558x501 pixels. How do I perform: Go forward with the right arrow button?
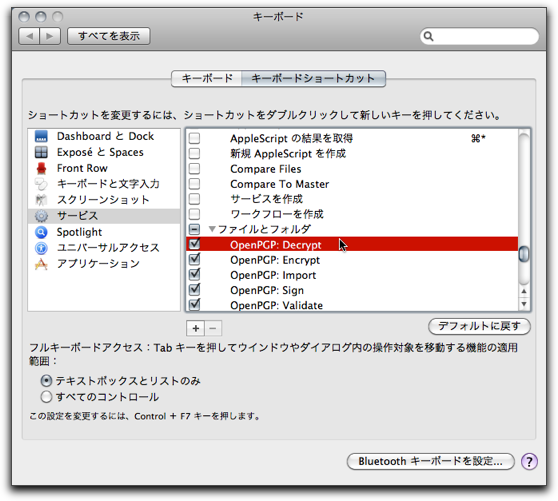coord(50,36)
